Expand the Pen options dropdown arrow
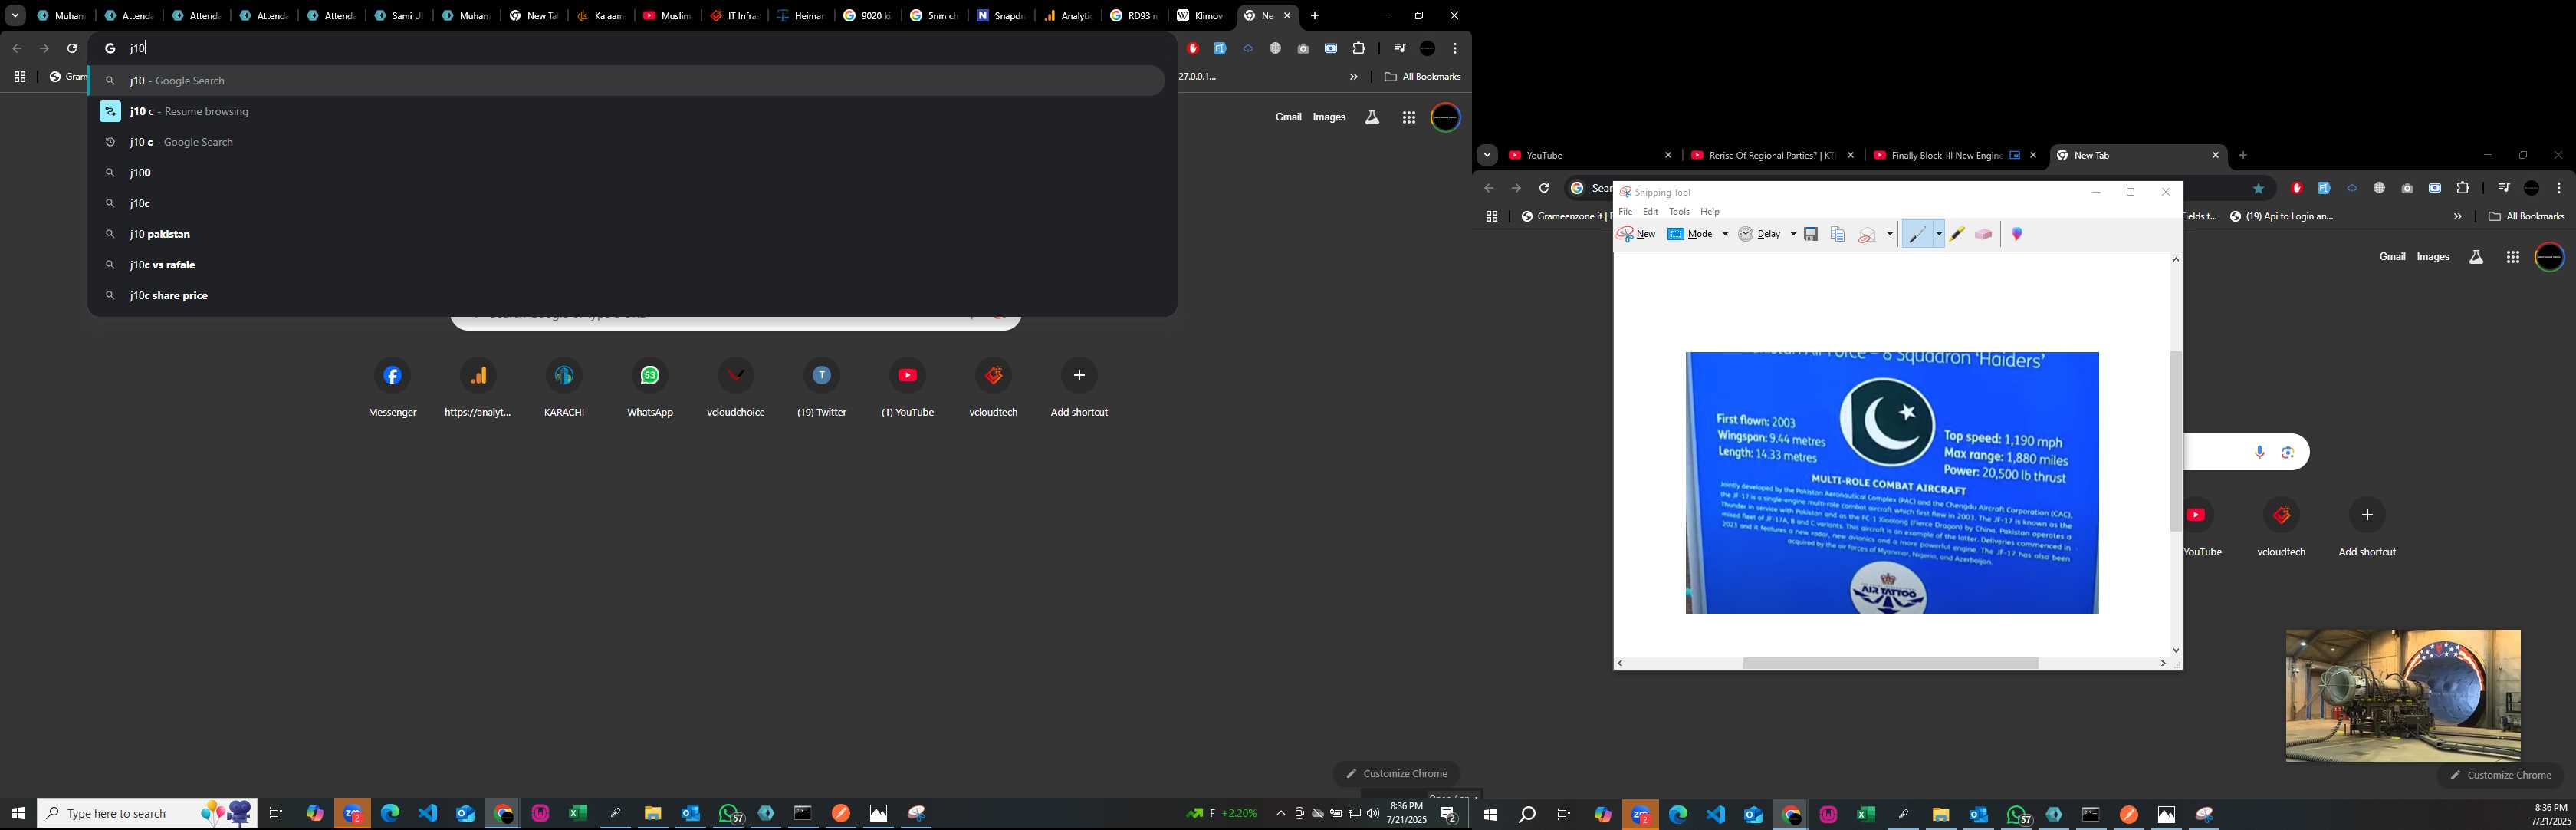The height and width of the screenshot is (830, 2576). coord(1939,234)
